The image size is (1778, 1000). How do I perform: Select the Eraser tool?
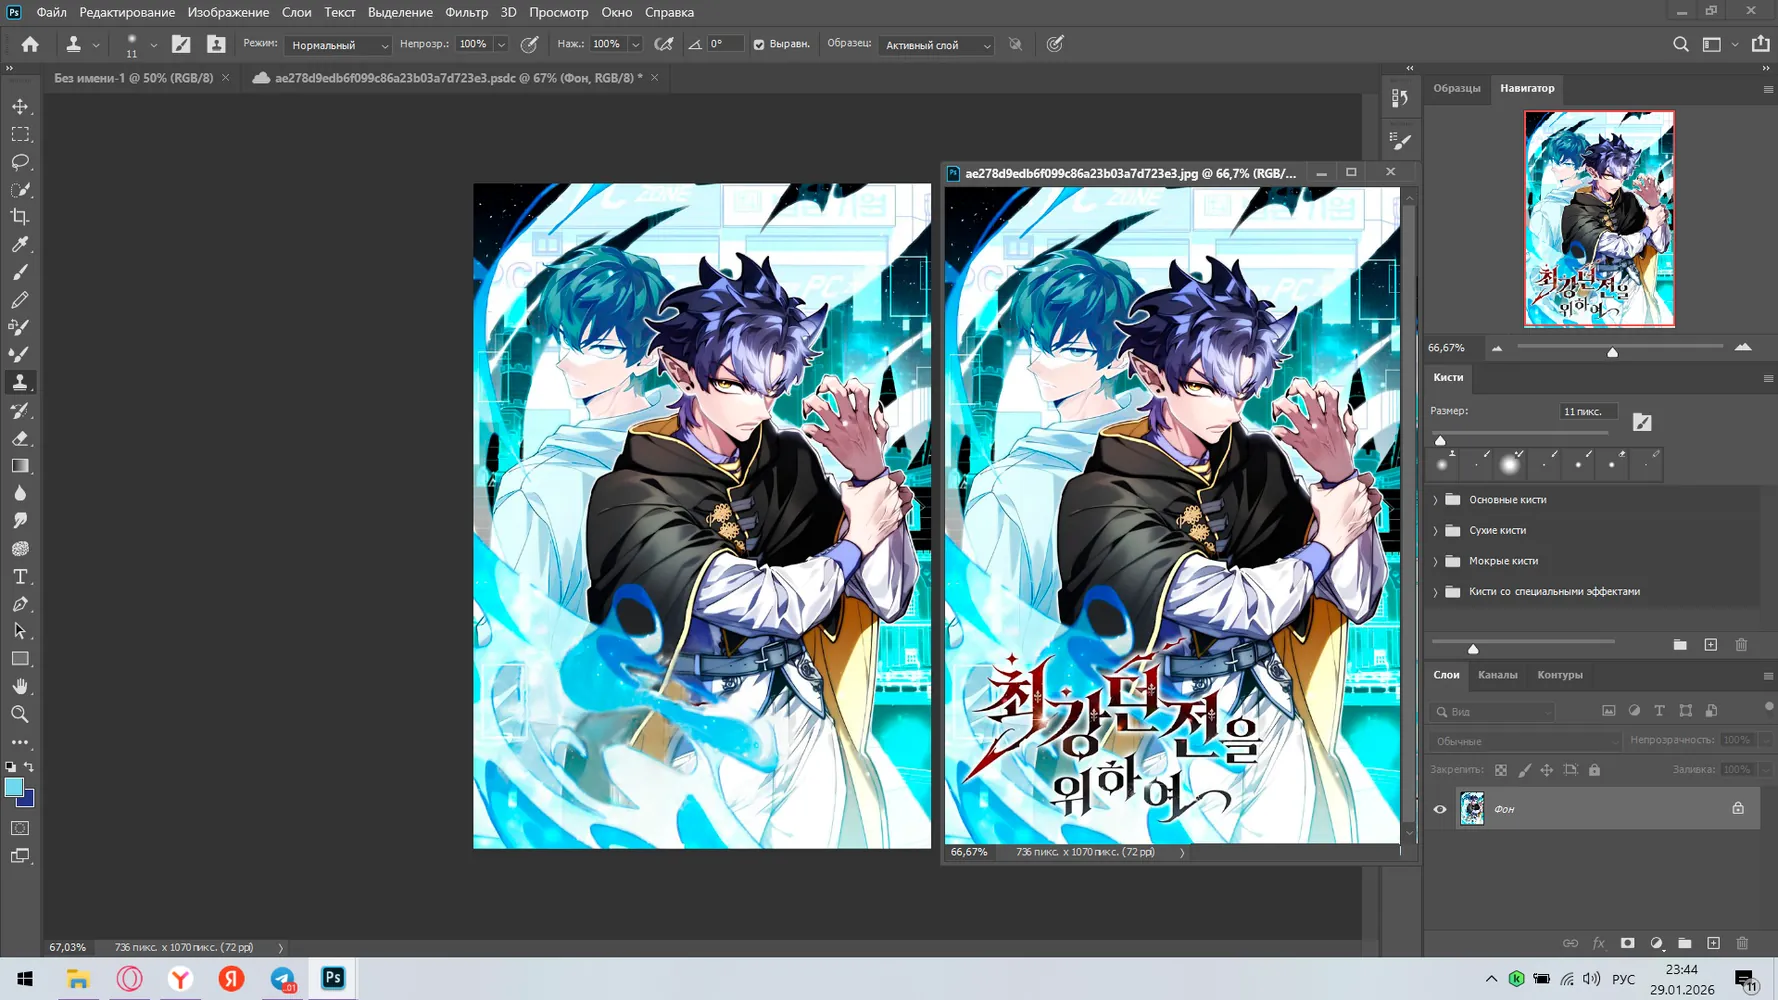click(20, 438)
